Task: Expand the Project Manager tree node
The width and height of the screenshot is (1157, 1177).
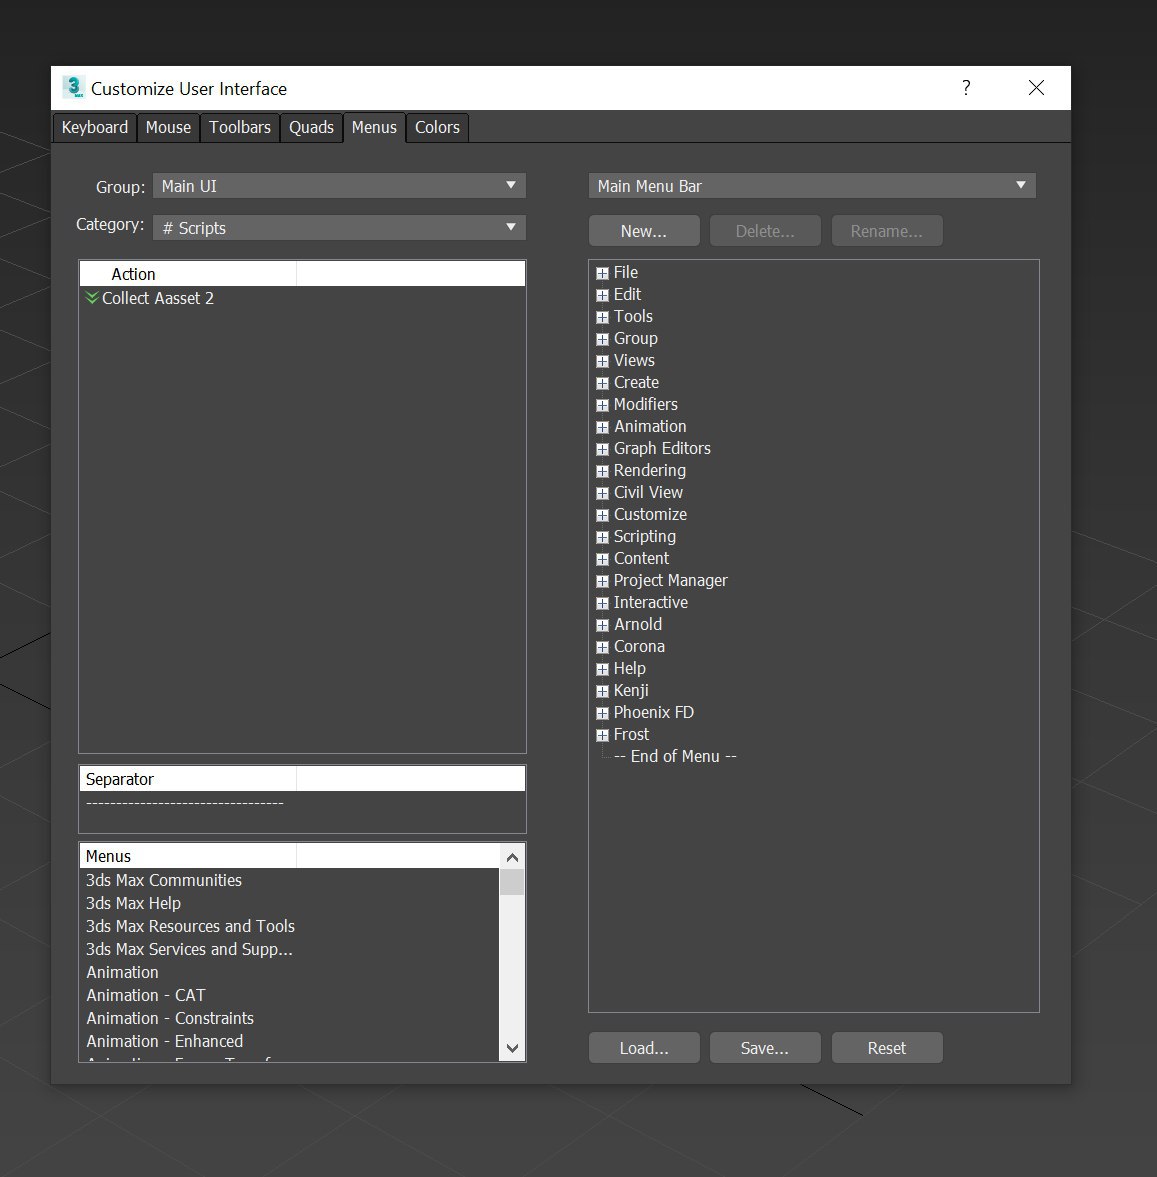Action: (602, 581)
